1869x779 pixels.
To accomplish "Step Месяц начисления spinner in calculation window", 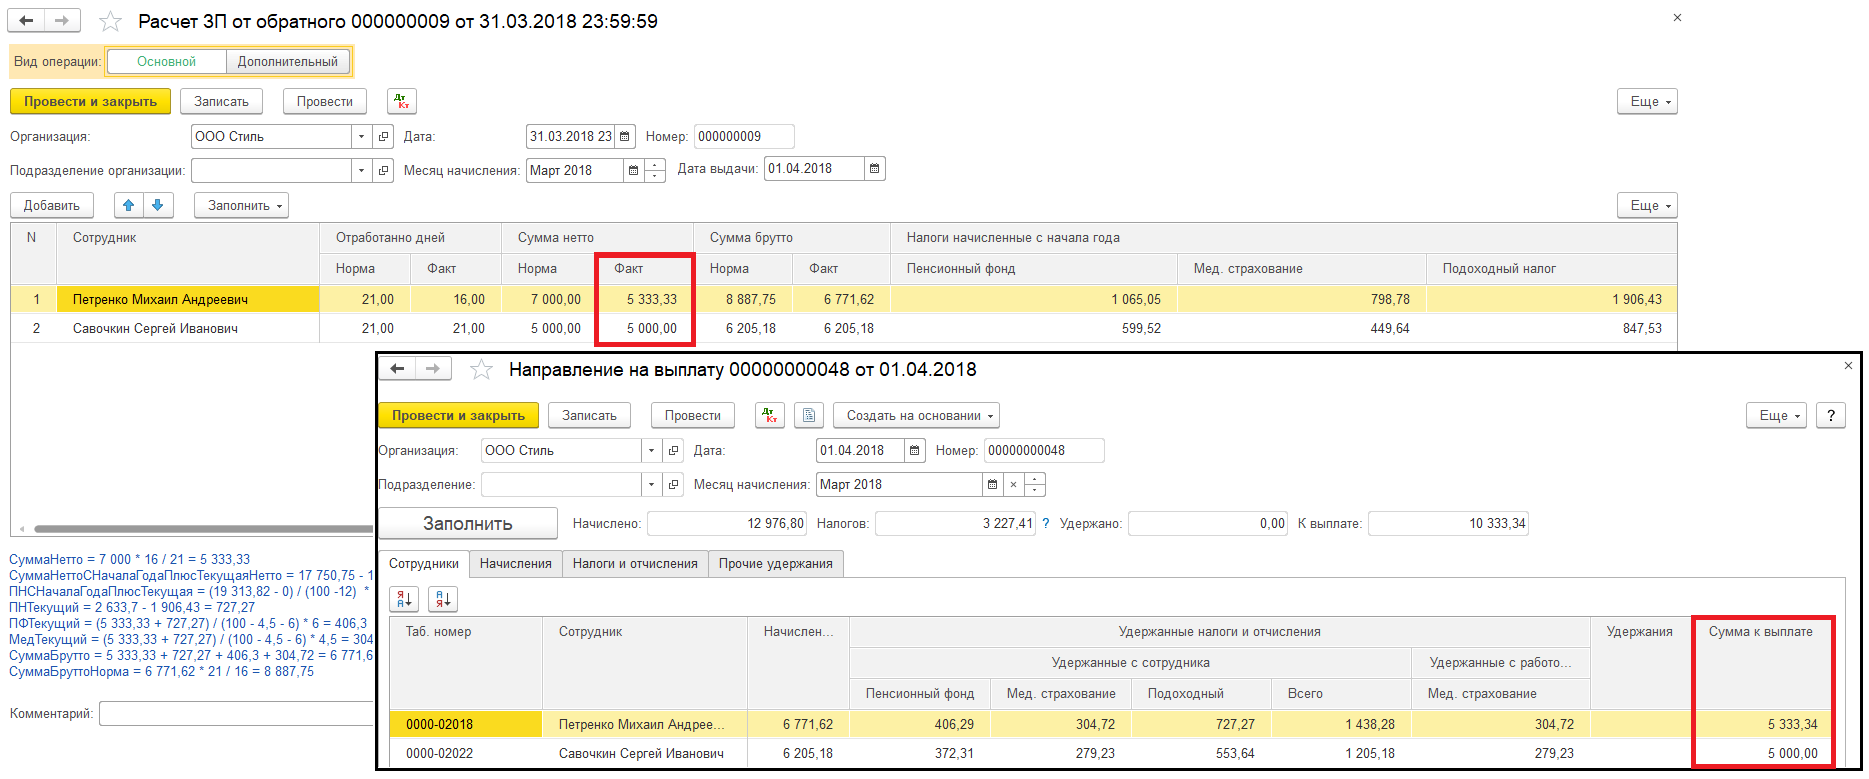I will pyautogui.click(x=655, y=171).
